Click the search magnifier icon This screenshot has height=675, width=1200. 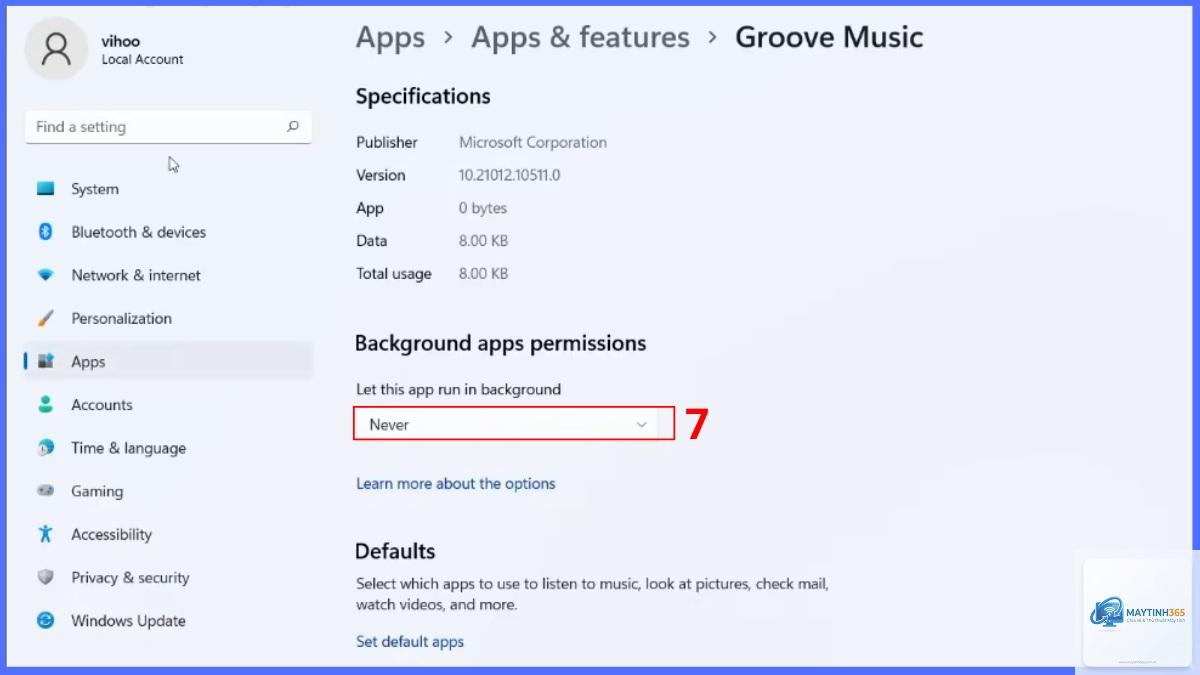click(293, 127)
